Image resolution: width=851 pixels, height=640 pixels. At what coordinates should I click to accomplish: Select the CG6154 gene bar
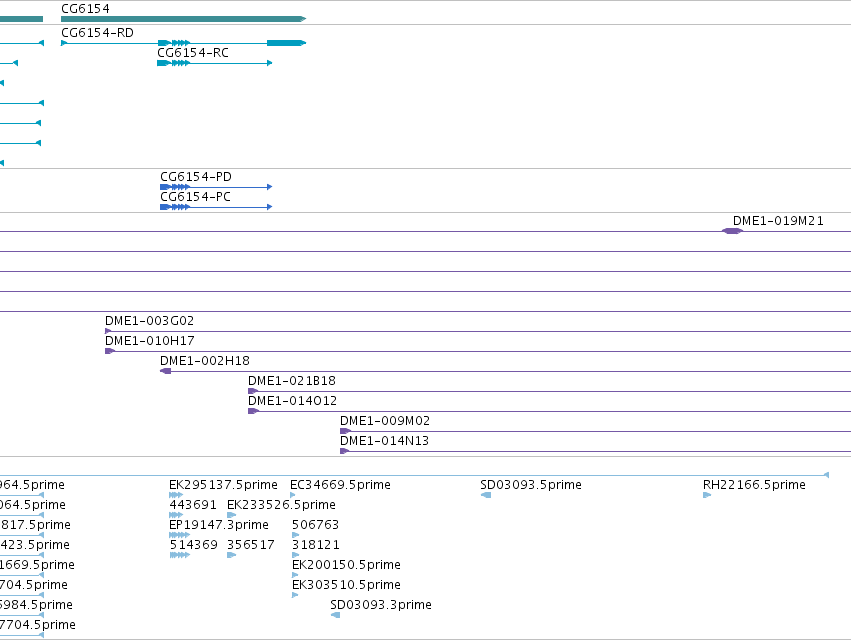point(183,19)
